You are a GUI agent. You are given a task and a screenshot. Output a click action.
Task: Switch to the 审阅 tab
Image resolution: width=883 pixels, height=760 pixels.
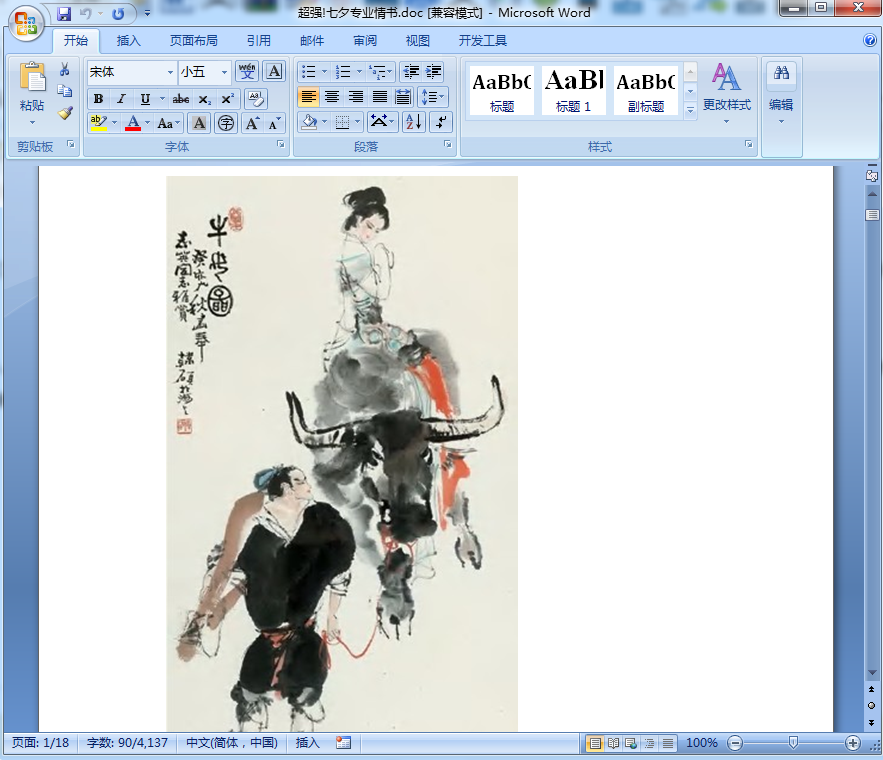point(364,41)
